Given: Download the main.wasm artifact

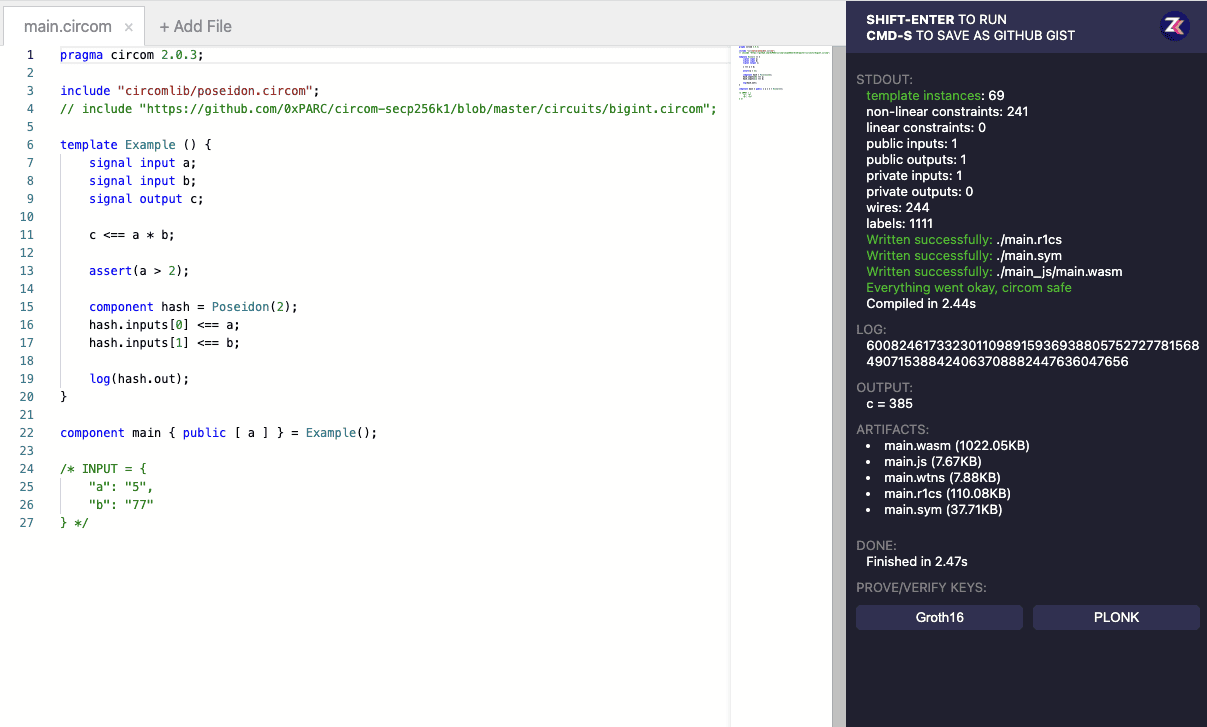Looking at the screenshot, I should point(957,445).
